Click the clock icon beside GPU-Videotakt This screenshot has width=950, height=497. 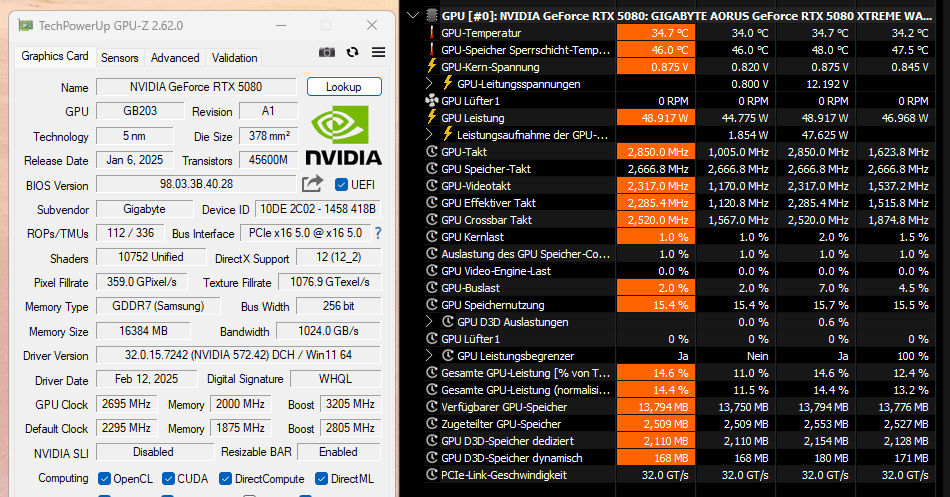pos(432,185)
